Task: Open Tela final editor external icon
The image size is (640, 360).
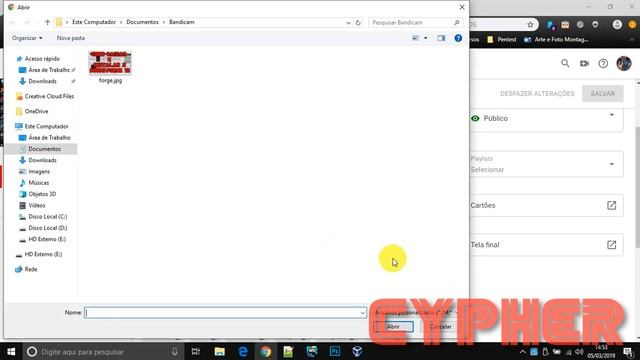Action: [611, 245]
